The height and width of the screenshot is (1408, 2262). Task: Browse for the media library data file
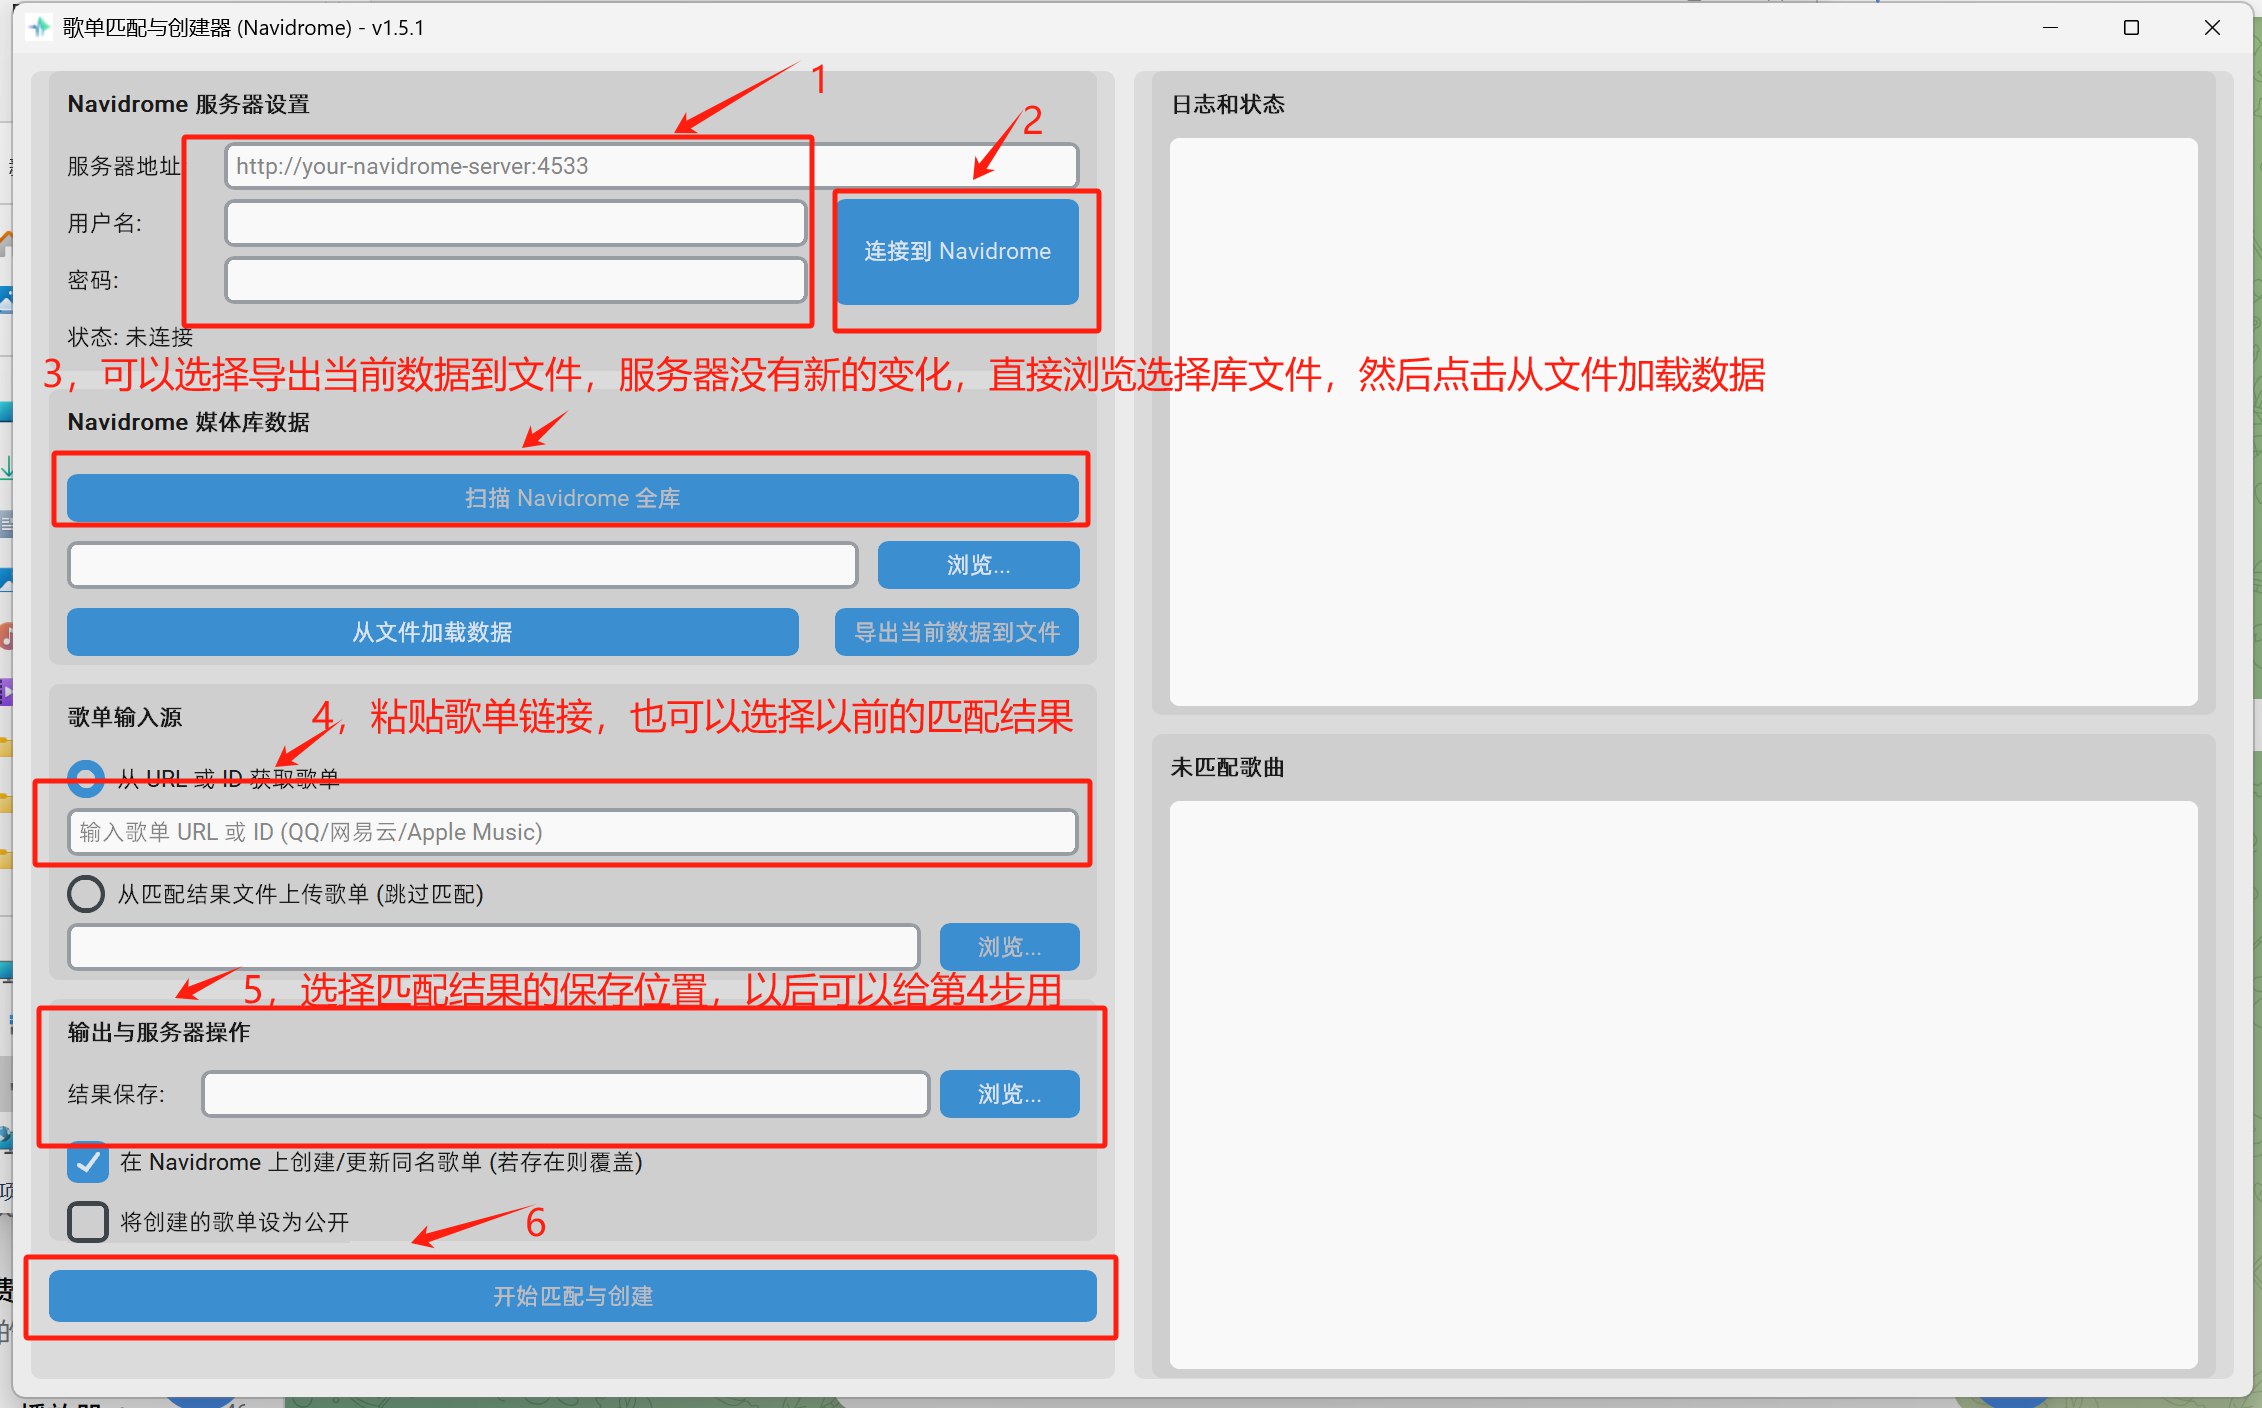coord(978,565)
